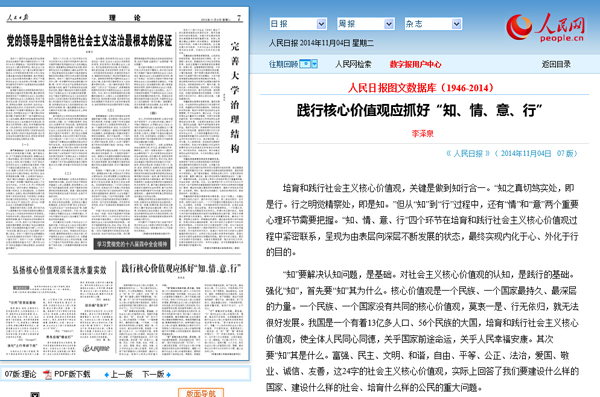Click the small black icon below 07版 bar

pyautogui.click(x=35, y=394)
